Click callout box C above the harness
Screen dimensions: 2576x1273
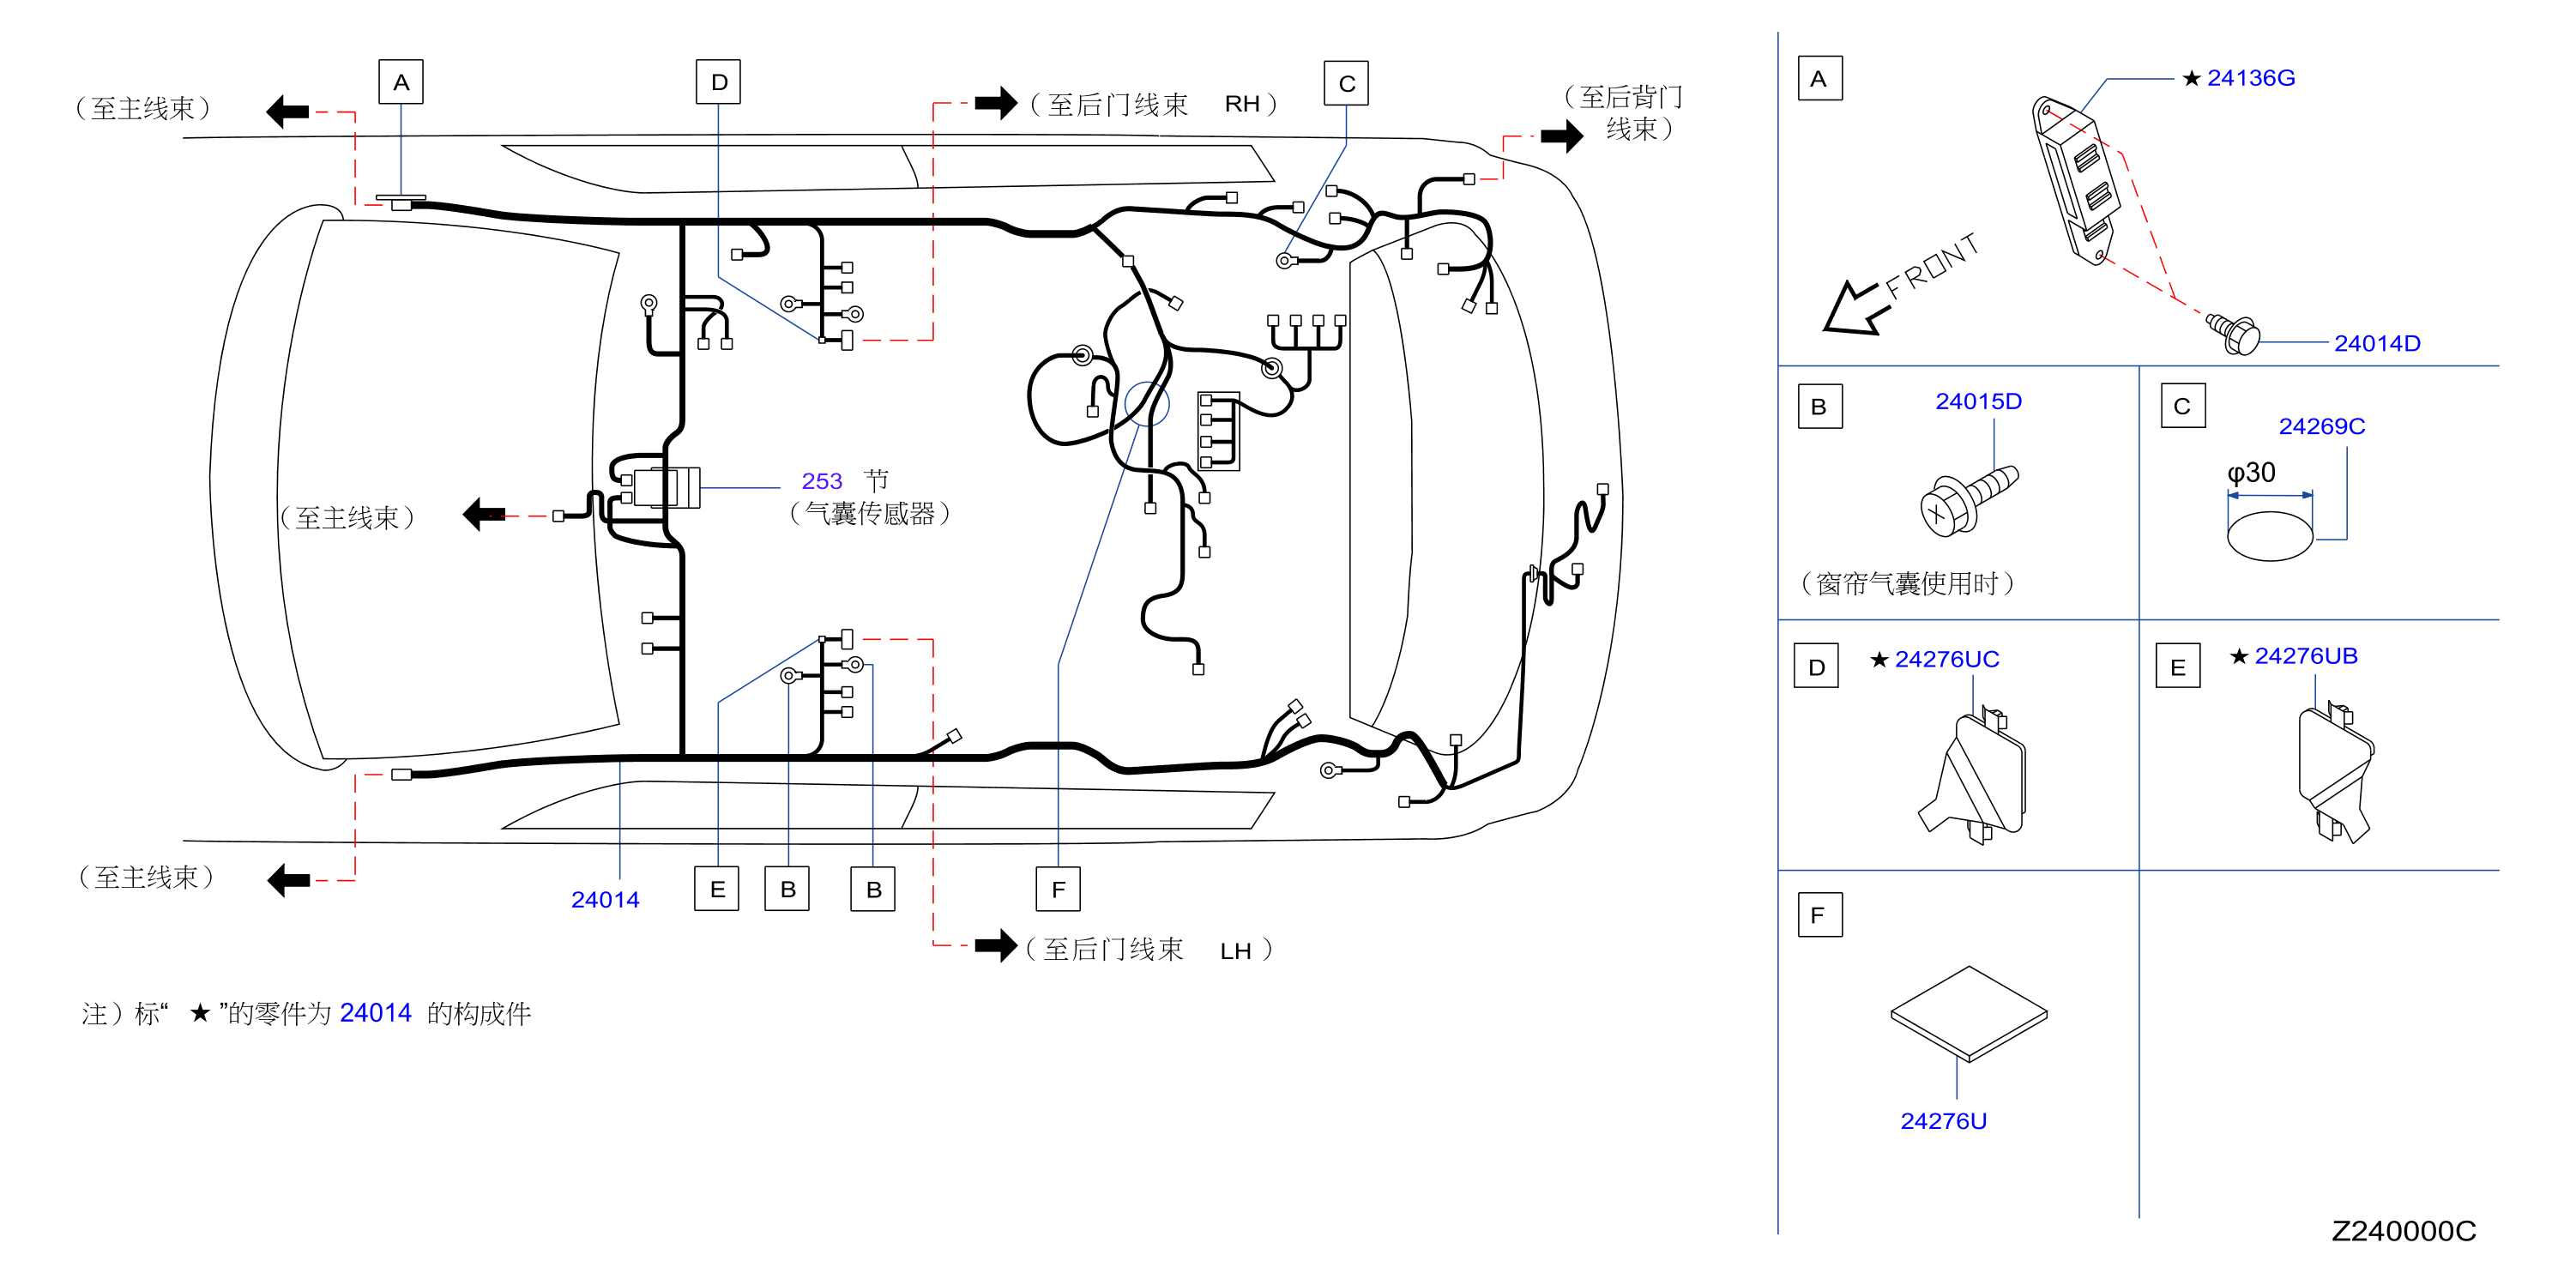1346,83
